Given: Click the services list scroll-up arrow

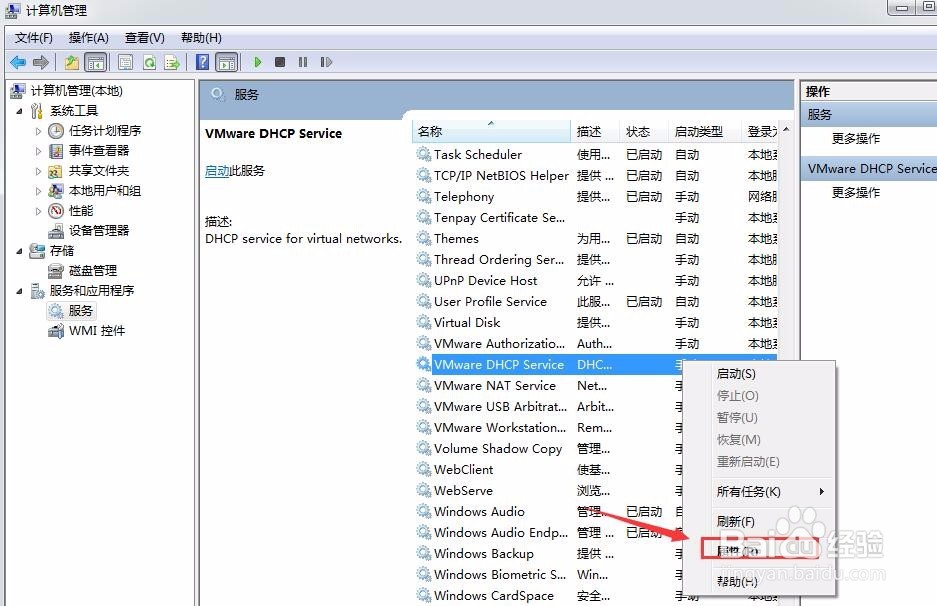Looking at the screenshot, I should click(786, 129).
